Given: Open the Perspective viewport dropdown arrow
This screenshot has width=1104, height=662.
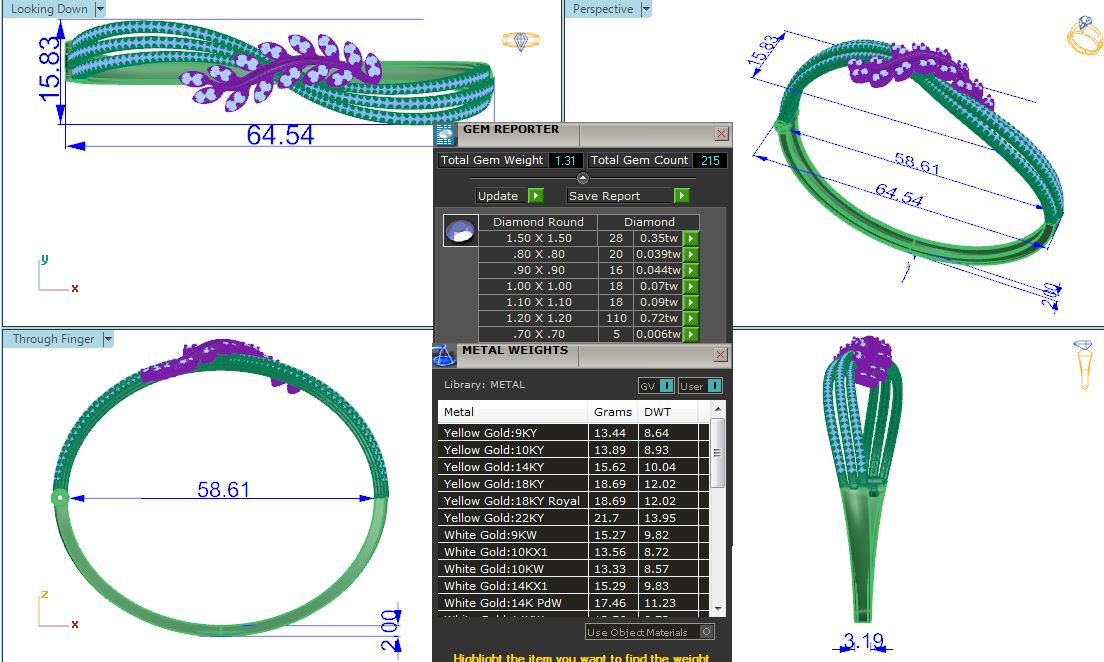Looking at the screenshot, I should (645, 9).
